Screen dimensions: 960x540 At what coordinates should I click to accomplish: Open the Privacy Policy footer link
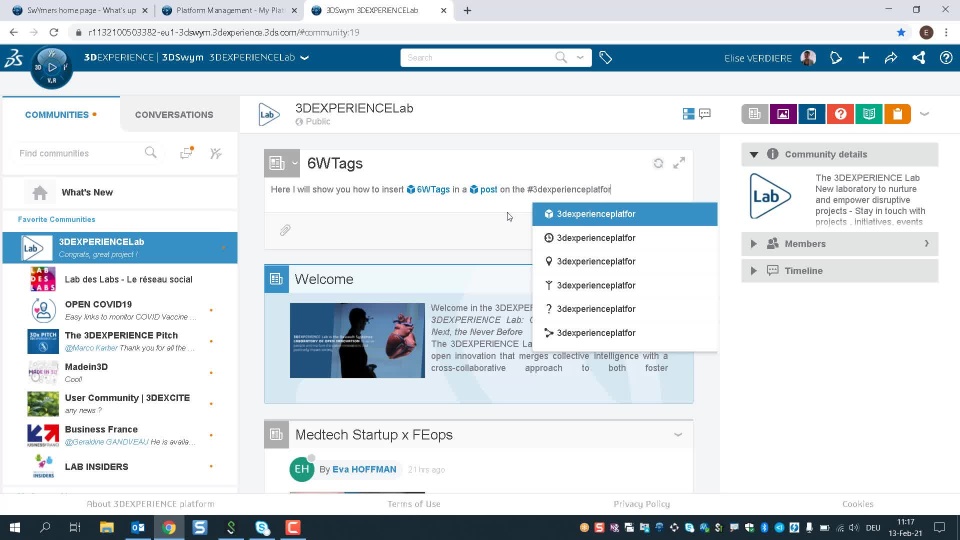(x=642, y=504)
